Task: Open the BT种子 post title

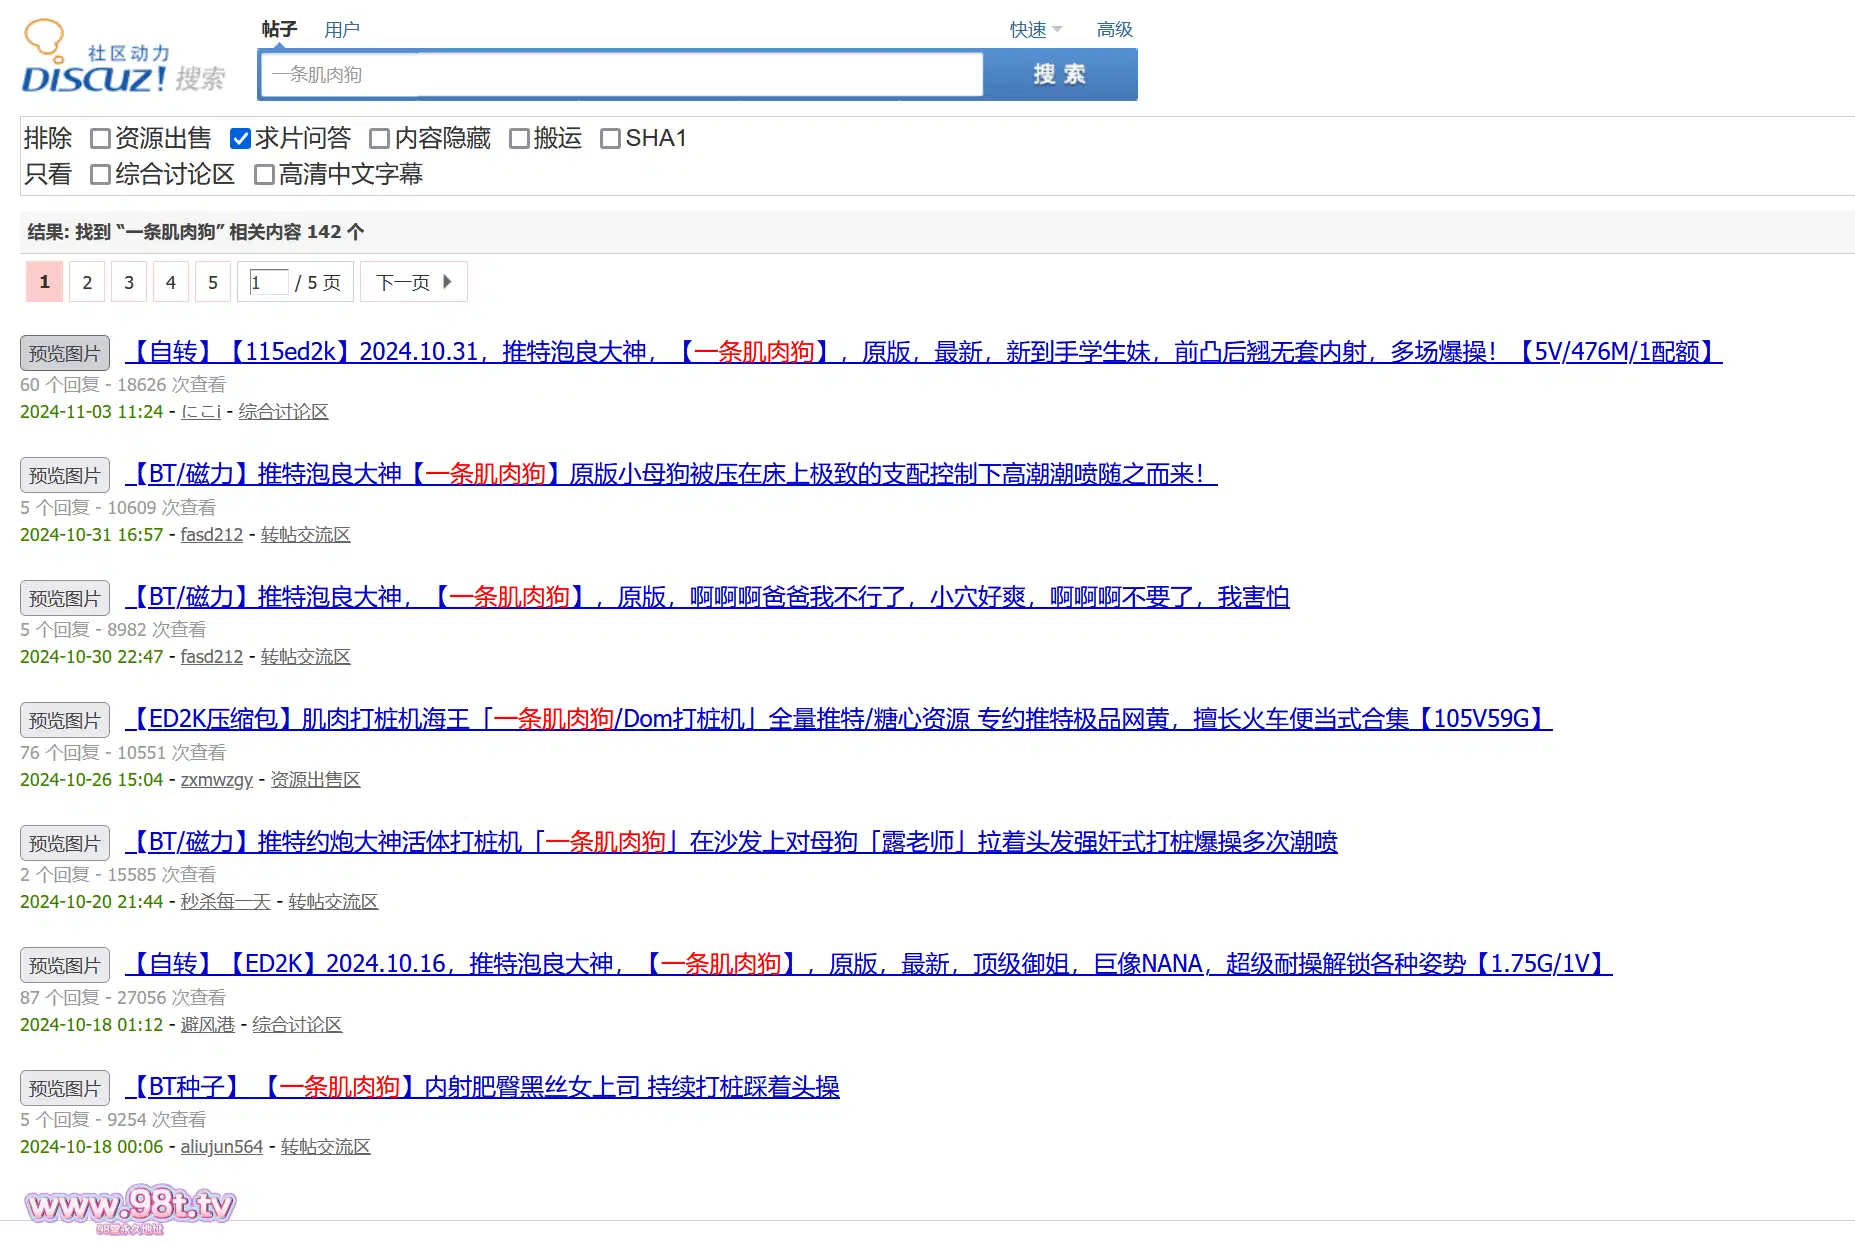Action: pos(482,1087)
